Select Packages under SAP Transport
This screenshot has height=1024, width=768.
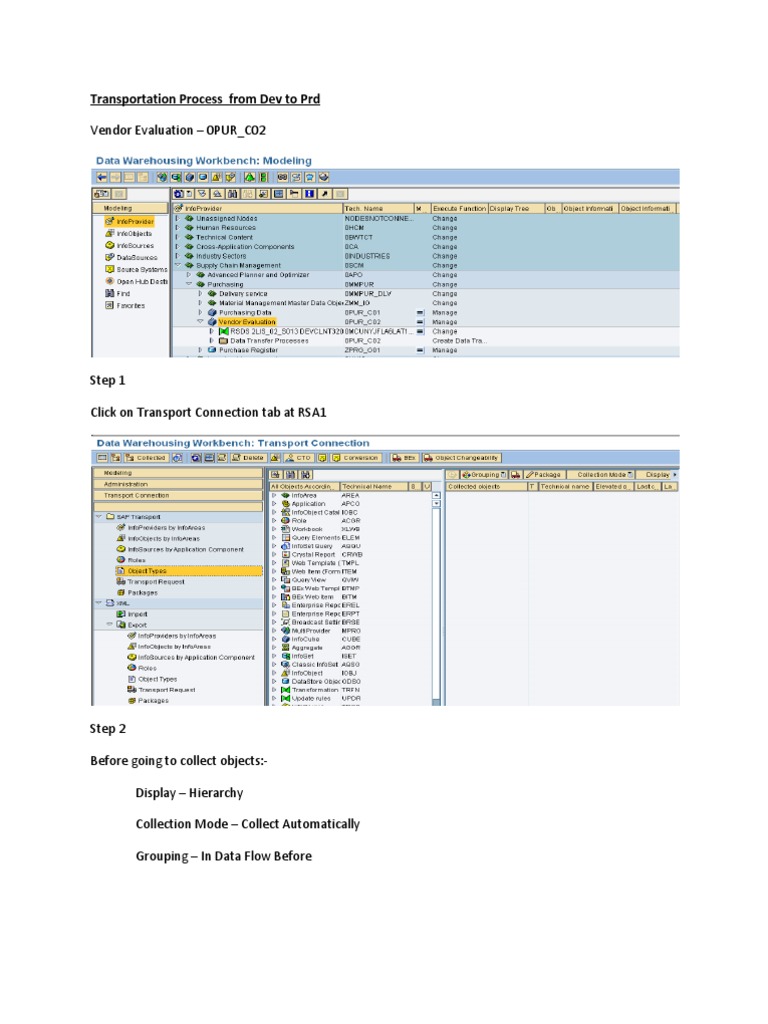click(x=137, y=593)
